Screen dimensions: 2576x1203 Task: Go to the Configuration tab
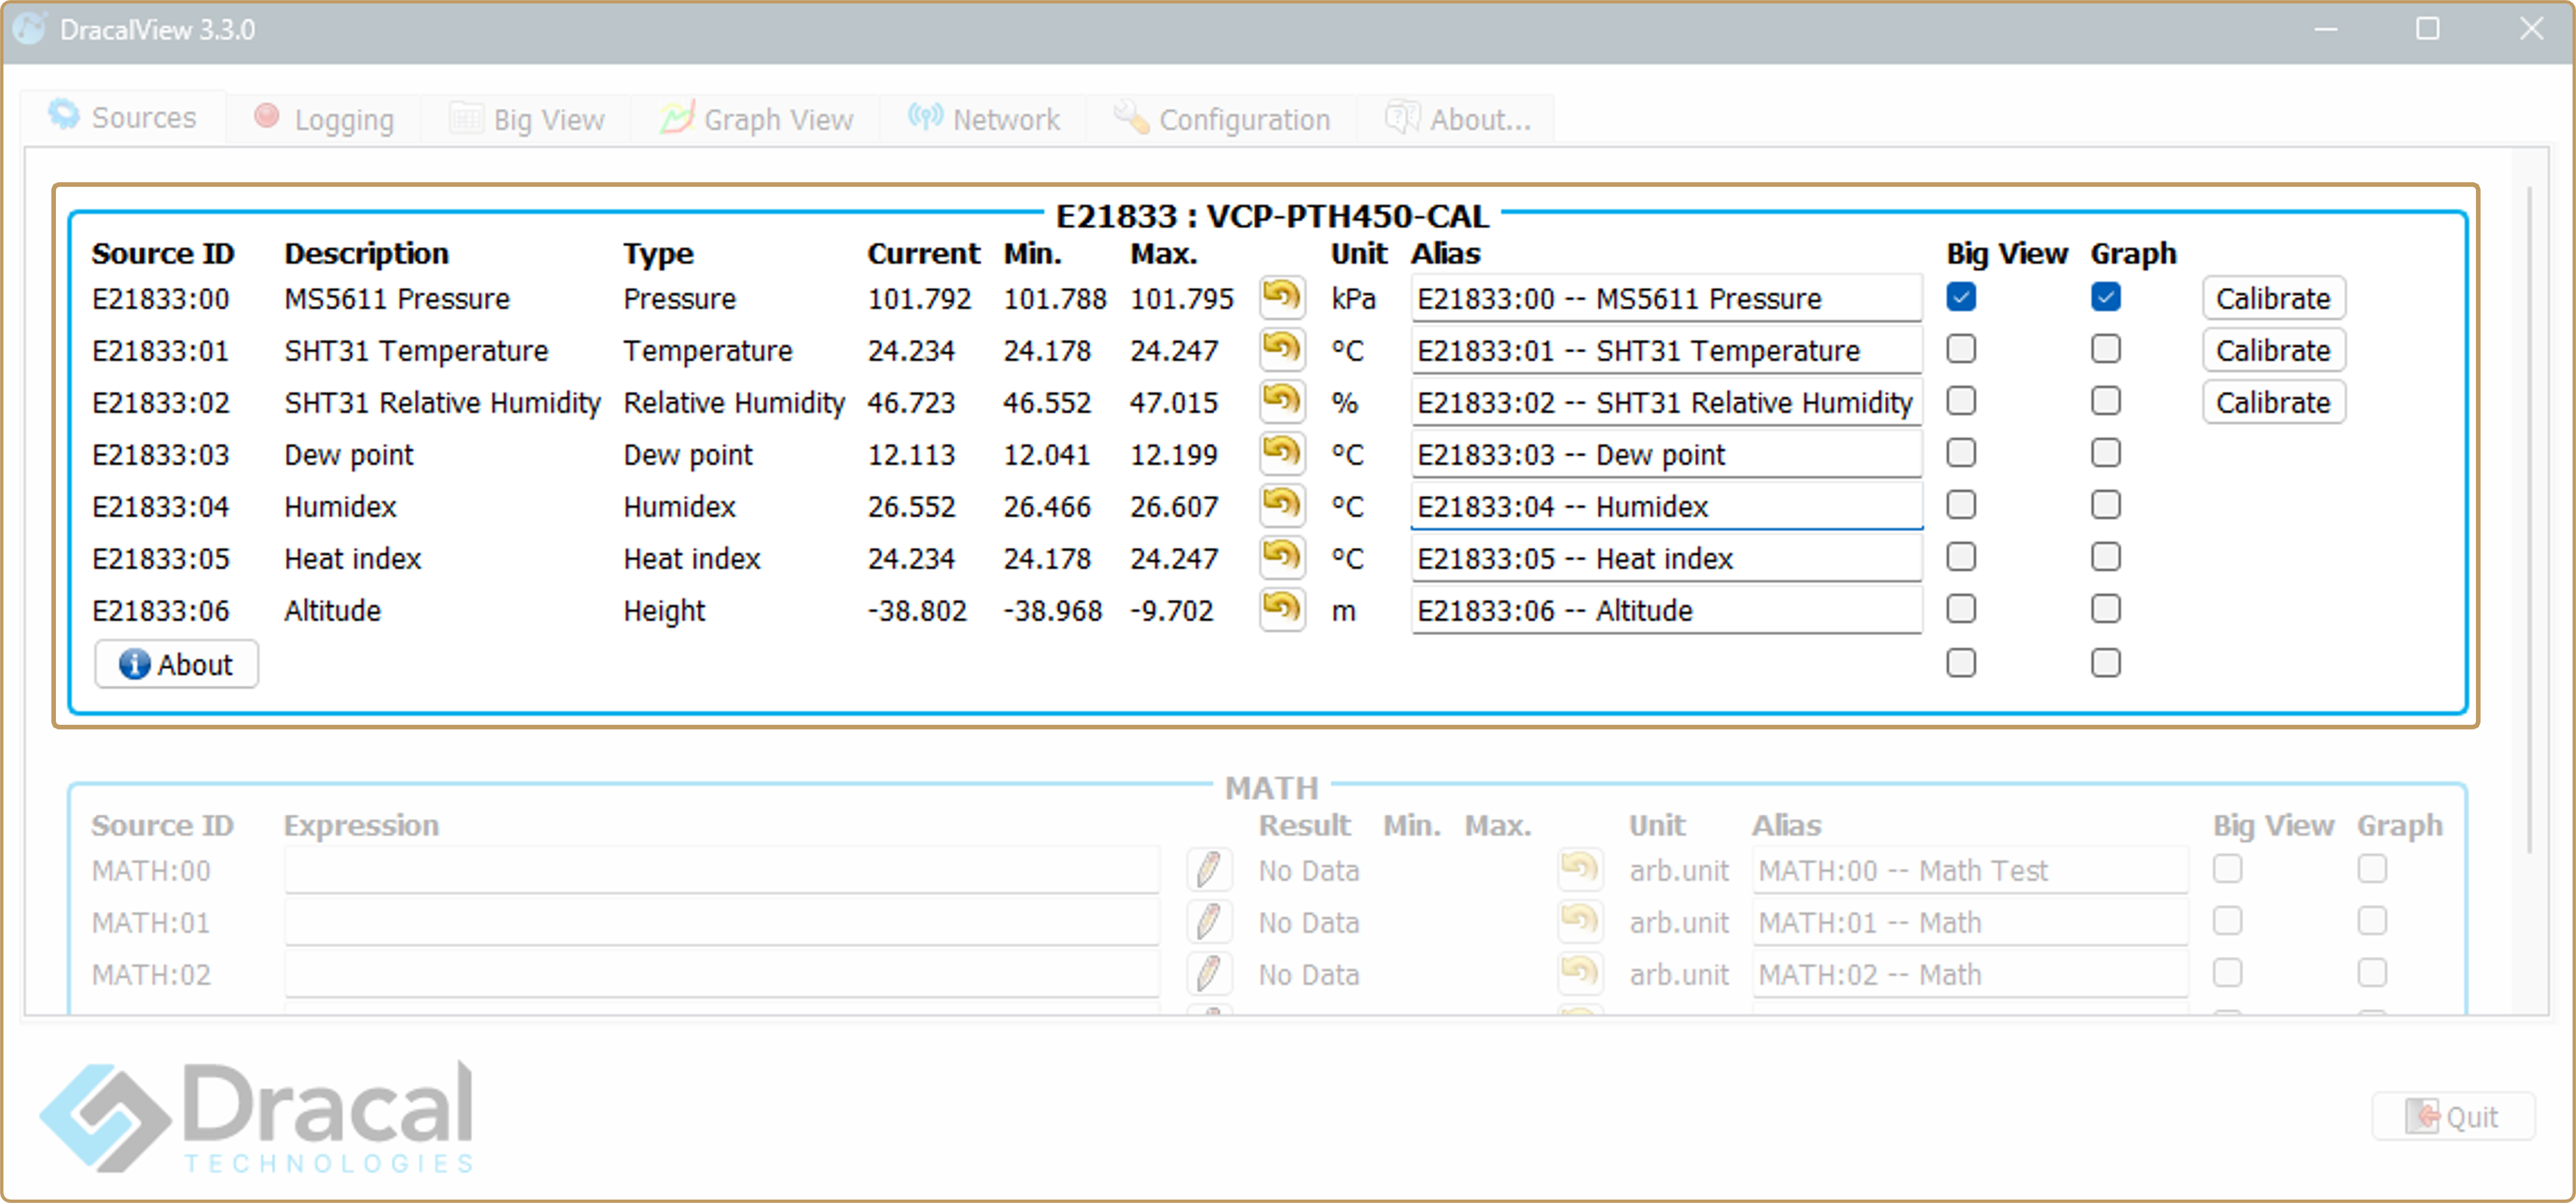click(x=1222, y=119)
